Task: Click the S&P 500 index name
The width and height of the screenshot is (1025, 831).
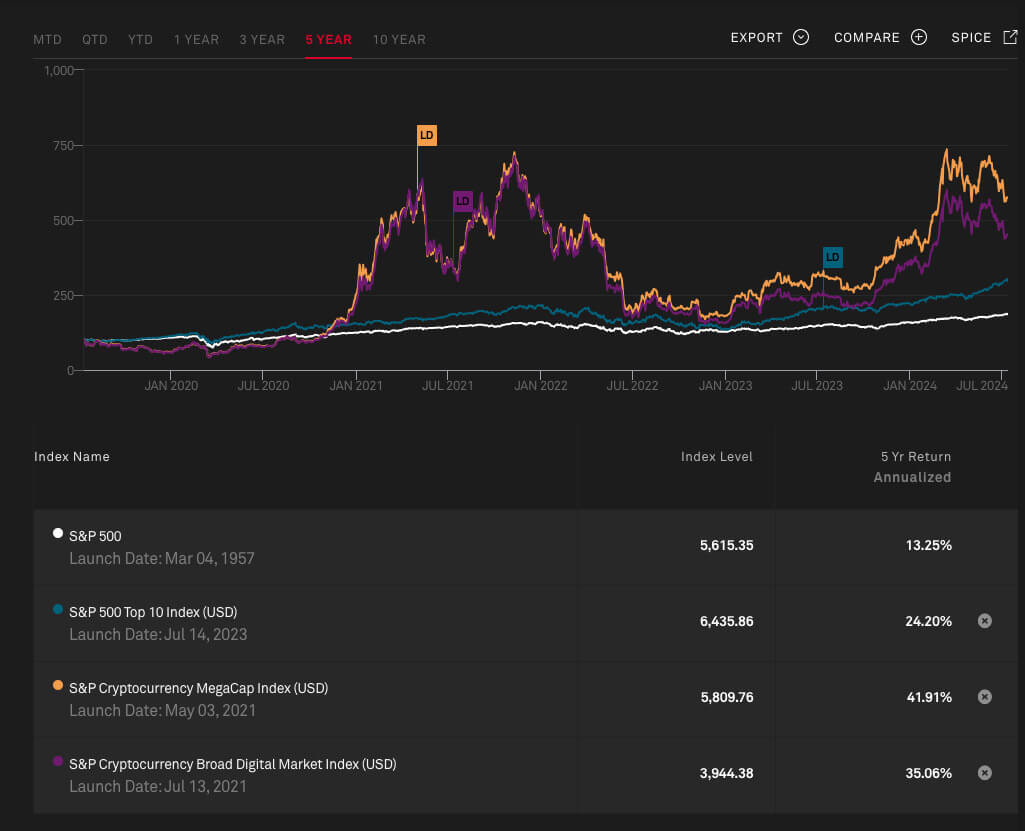Action: pyautogui.click(x=95, y=536)
